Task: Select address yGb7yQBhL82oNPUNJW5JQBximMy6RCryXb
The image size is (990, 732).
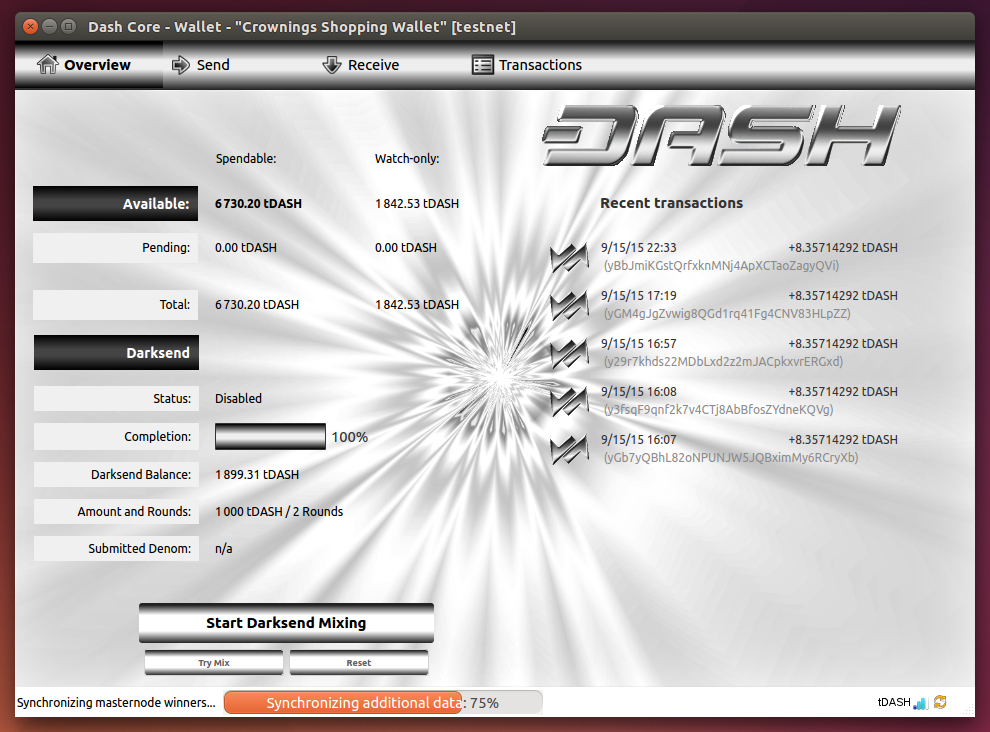Action: tap(731, 458)
